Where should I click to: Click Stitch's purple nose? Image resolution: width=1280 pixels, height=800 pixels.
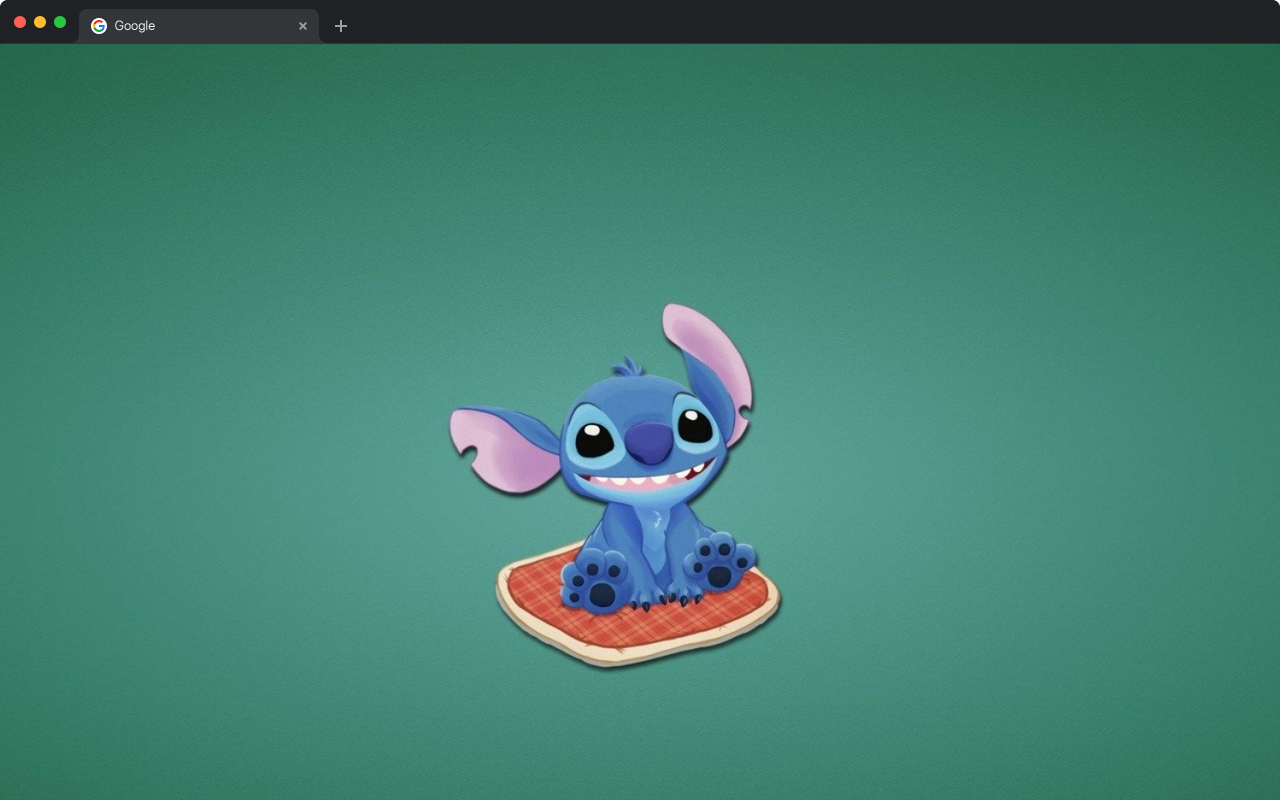(651, 441)
